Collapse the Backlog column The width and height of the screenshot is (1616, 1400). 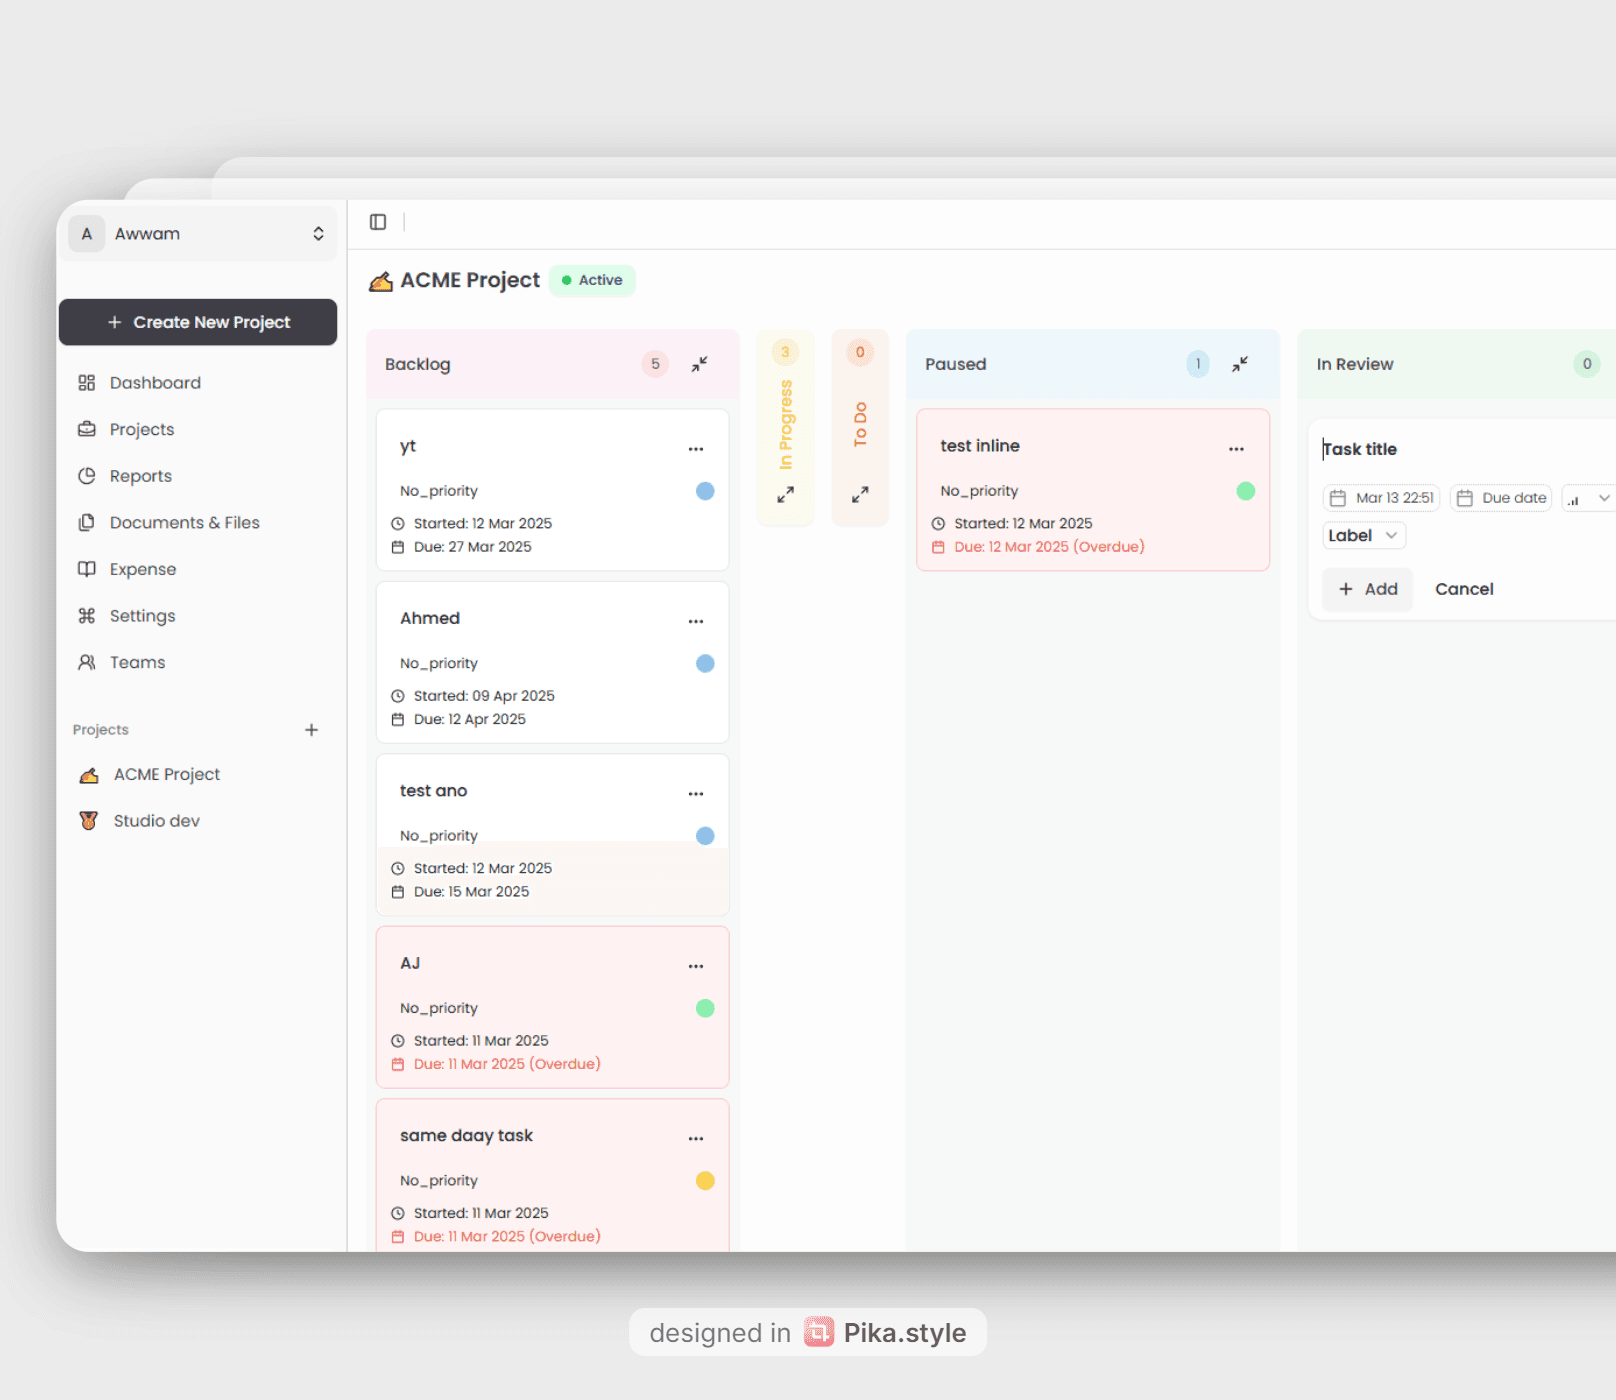(x=700, y=364)
